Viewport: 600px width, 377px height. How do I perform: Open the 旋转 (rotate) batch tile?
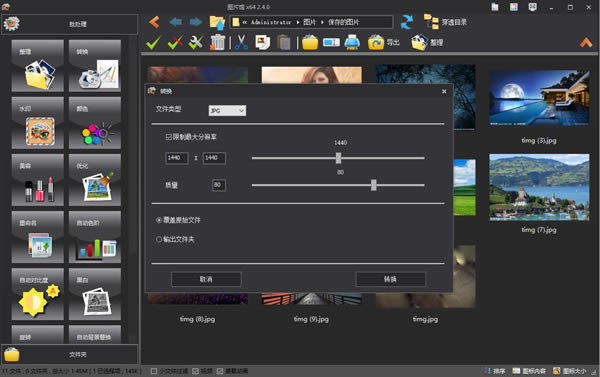click(38, 335)
